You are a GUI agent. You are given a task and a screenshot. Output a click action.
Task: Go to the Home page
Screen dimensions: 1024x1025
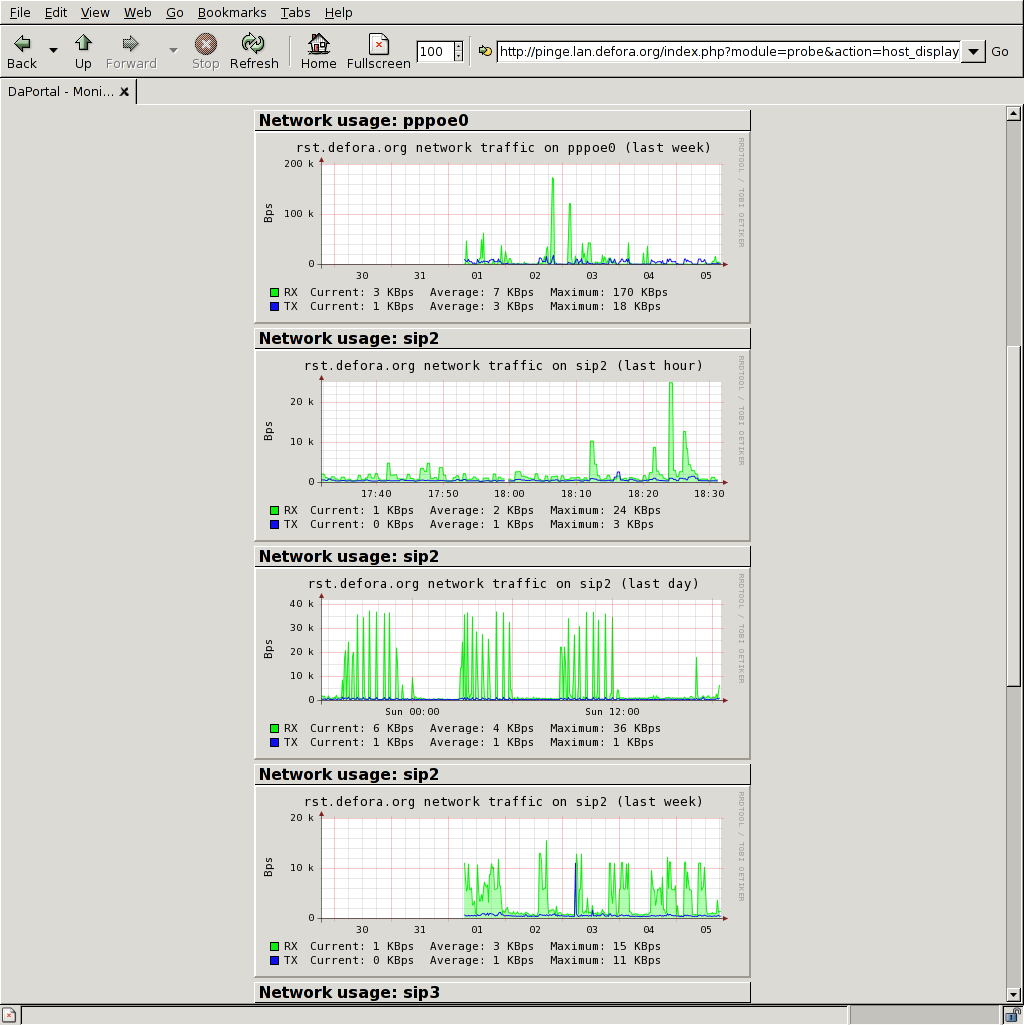318,44
